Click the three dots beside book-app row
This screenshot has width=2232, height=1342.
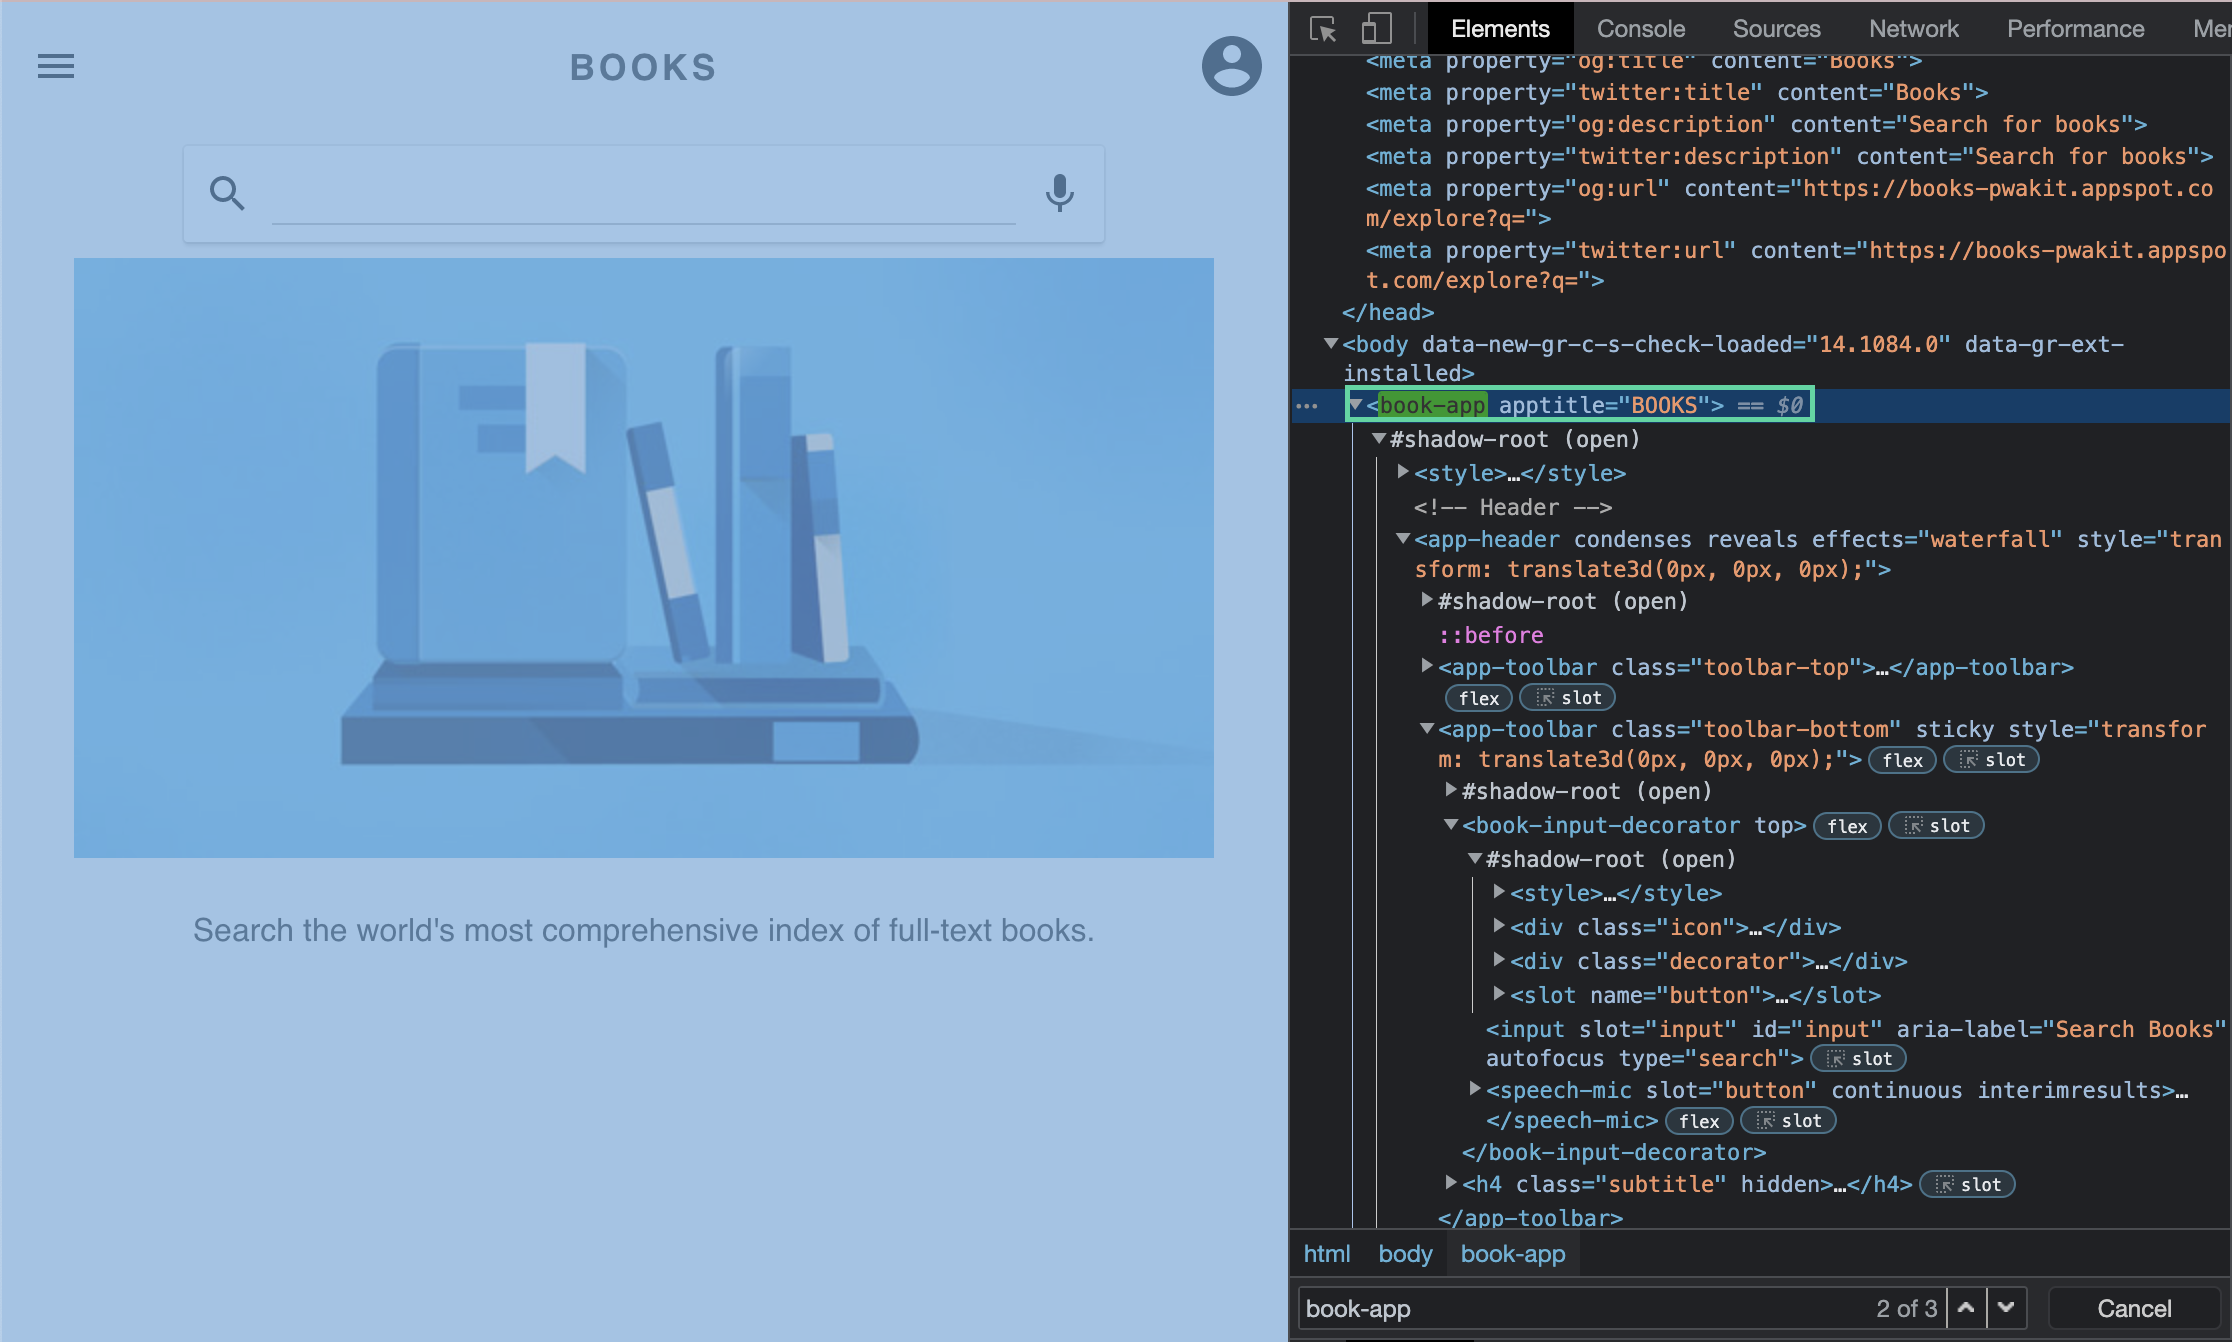(1307, 406)
